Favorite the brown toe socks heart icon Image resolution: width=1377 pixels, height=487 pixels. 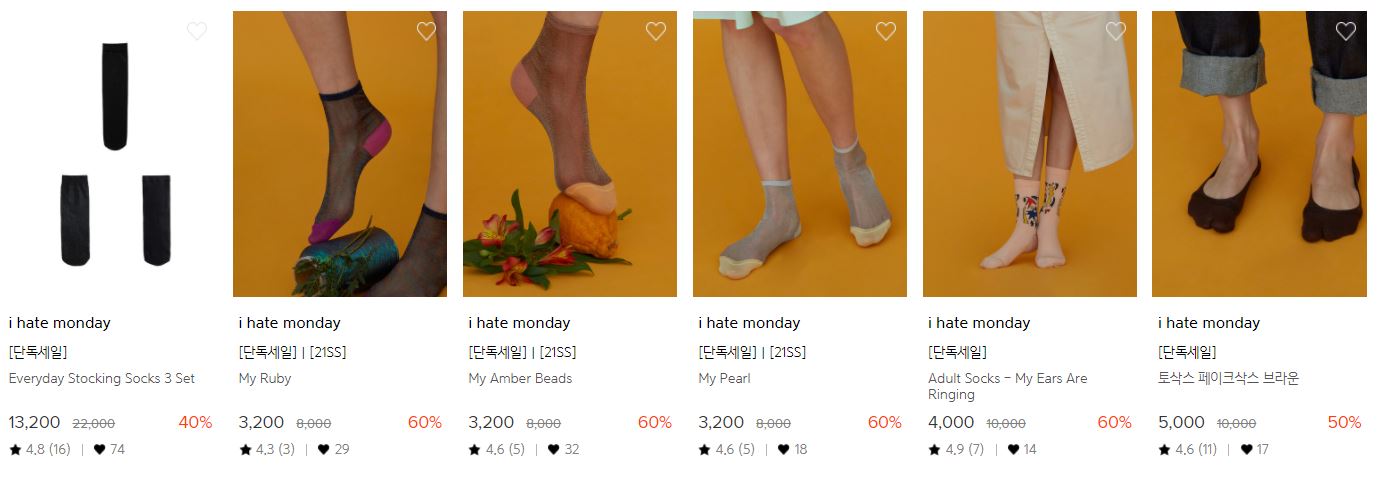pyautogui.click(x=1346, y=31)
